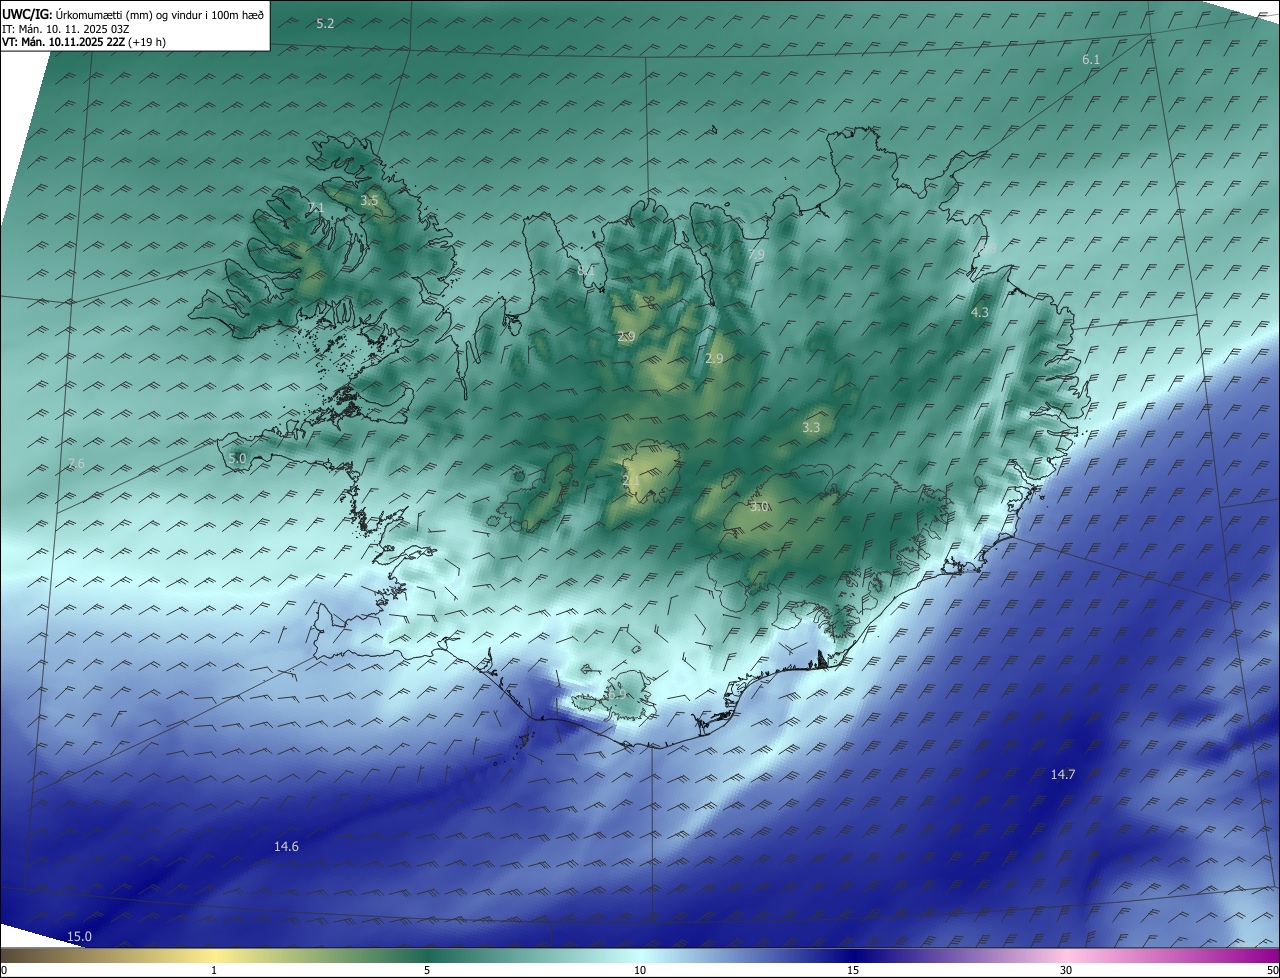Click the 6.1 value label
The image size is (1280, 978).
(x=1091, y=60)
